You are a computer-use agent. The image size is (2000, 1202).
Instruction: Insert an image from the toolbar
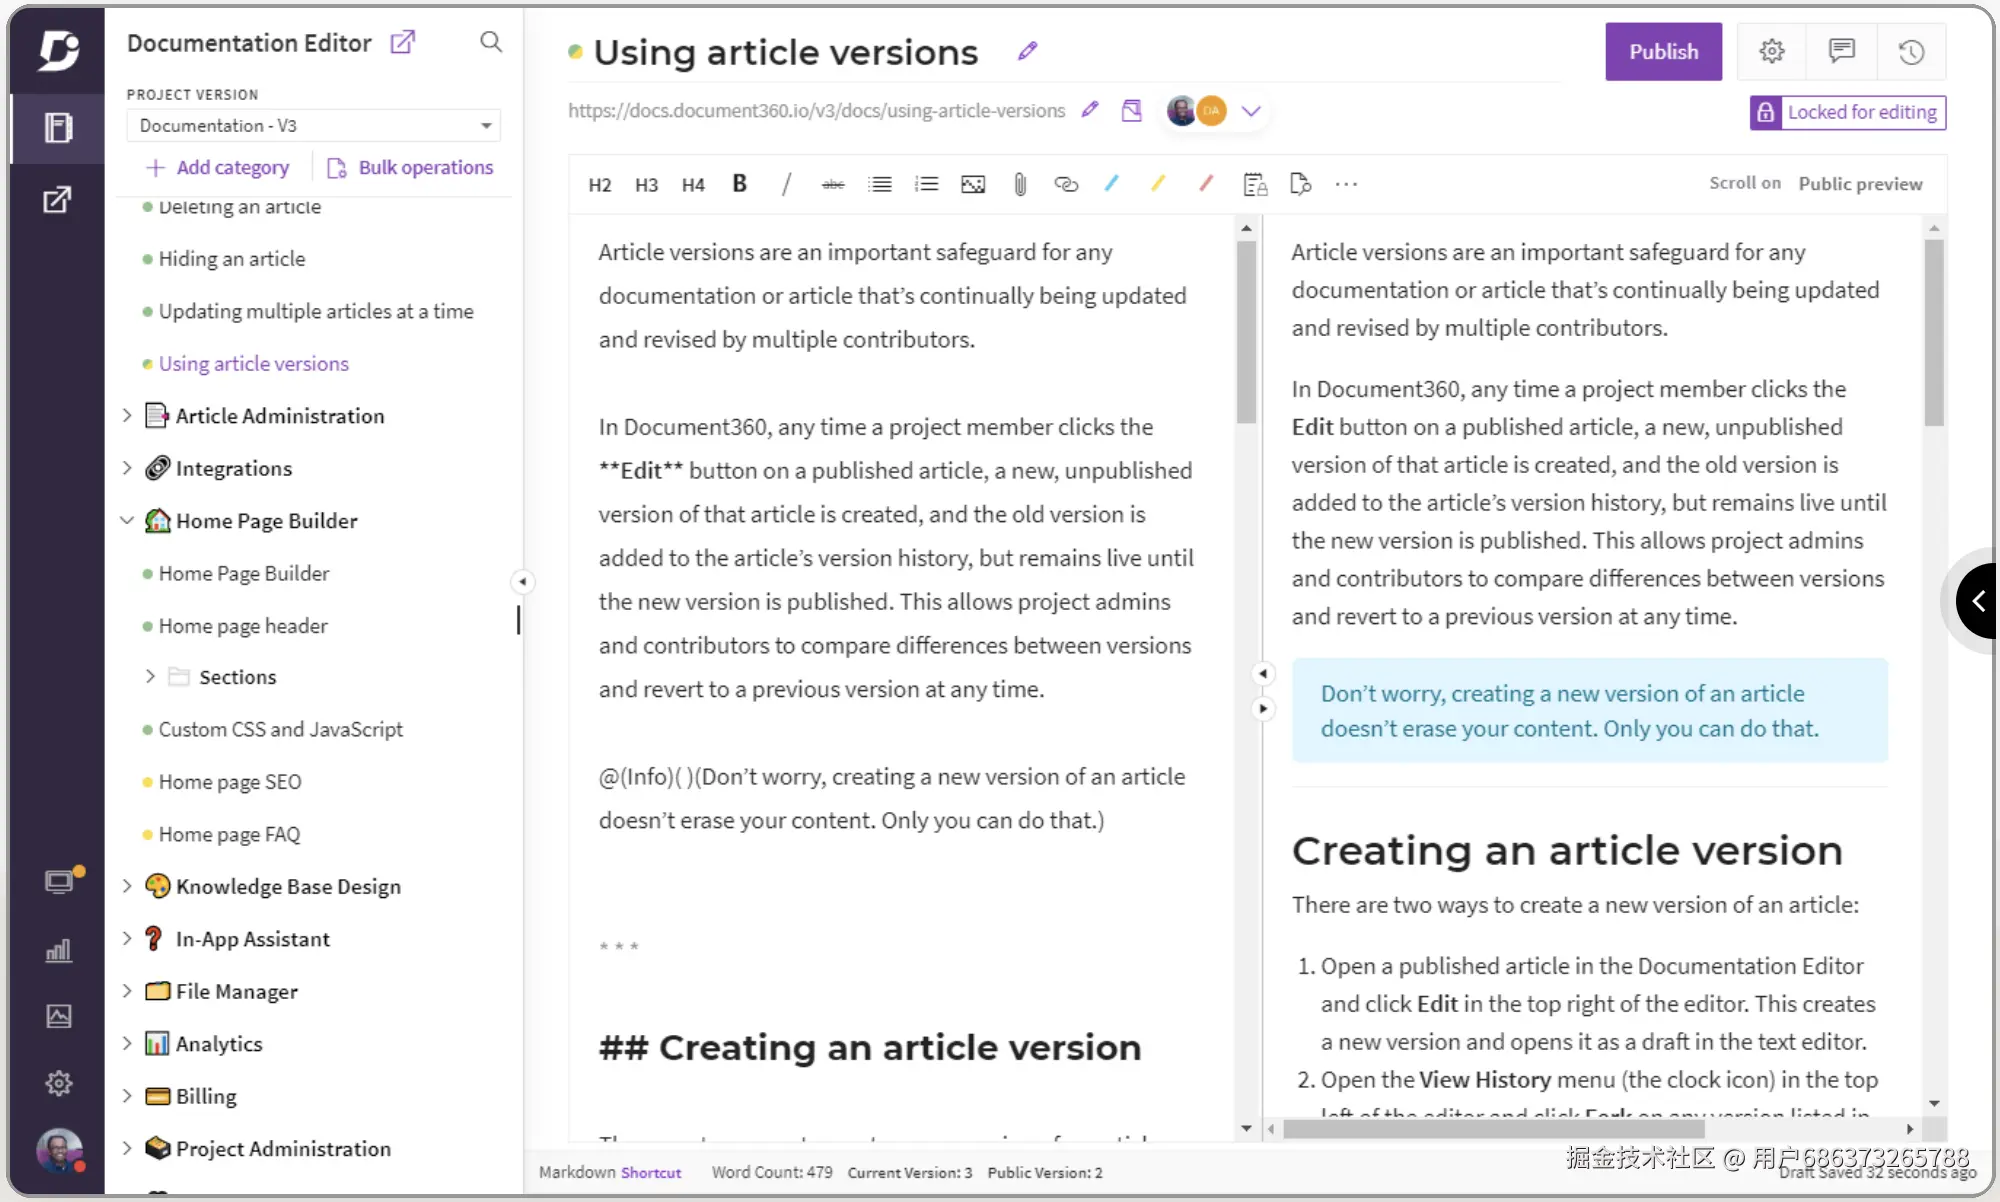click(x=972, y=184)
